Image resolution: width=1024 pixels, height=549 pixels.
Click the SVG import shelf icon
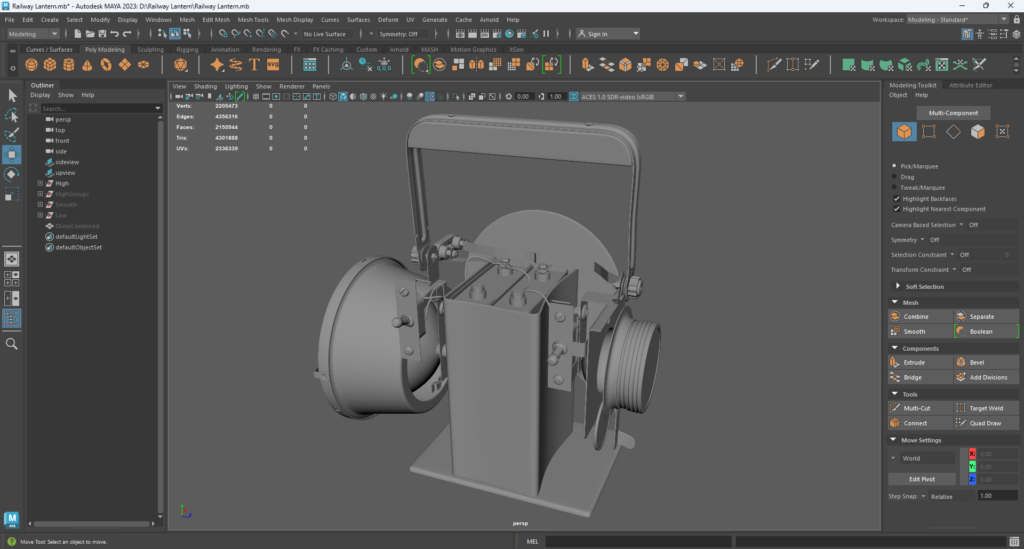pos(273,65)
